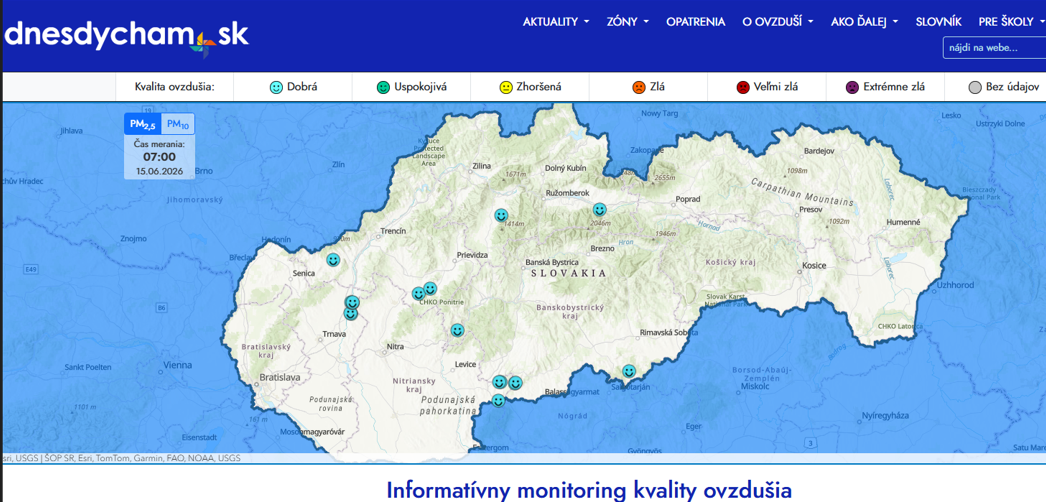Click the Humenné town label

[904, 222]
